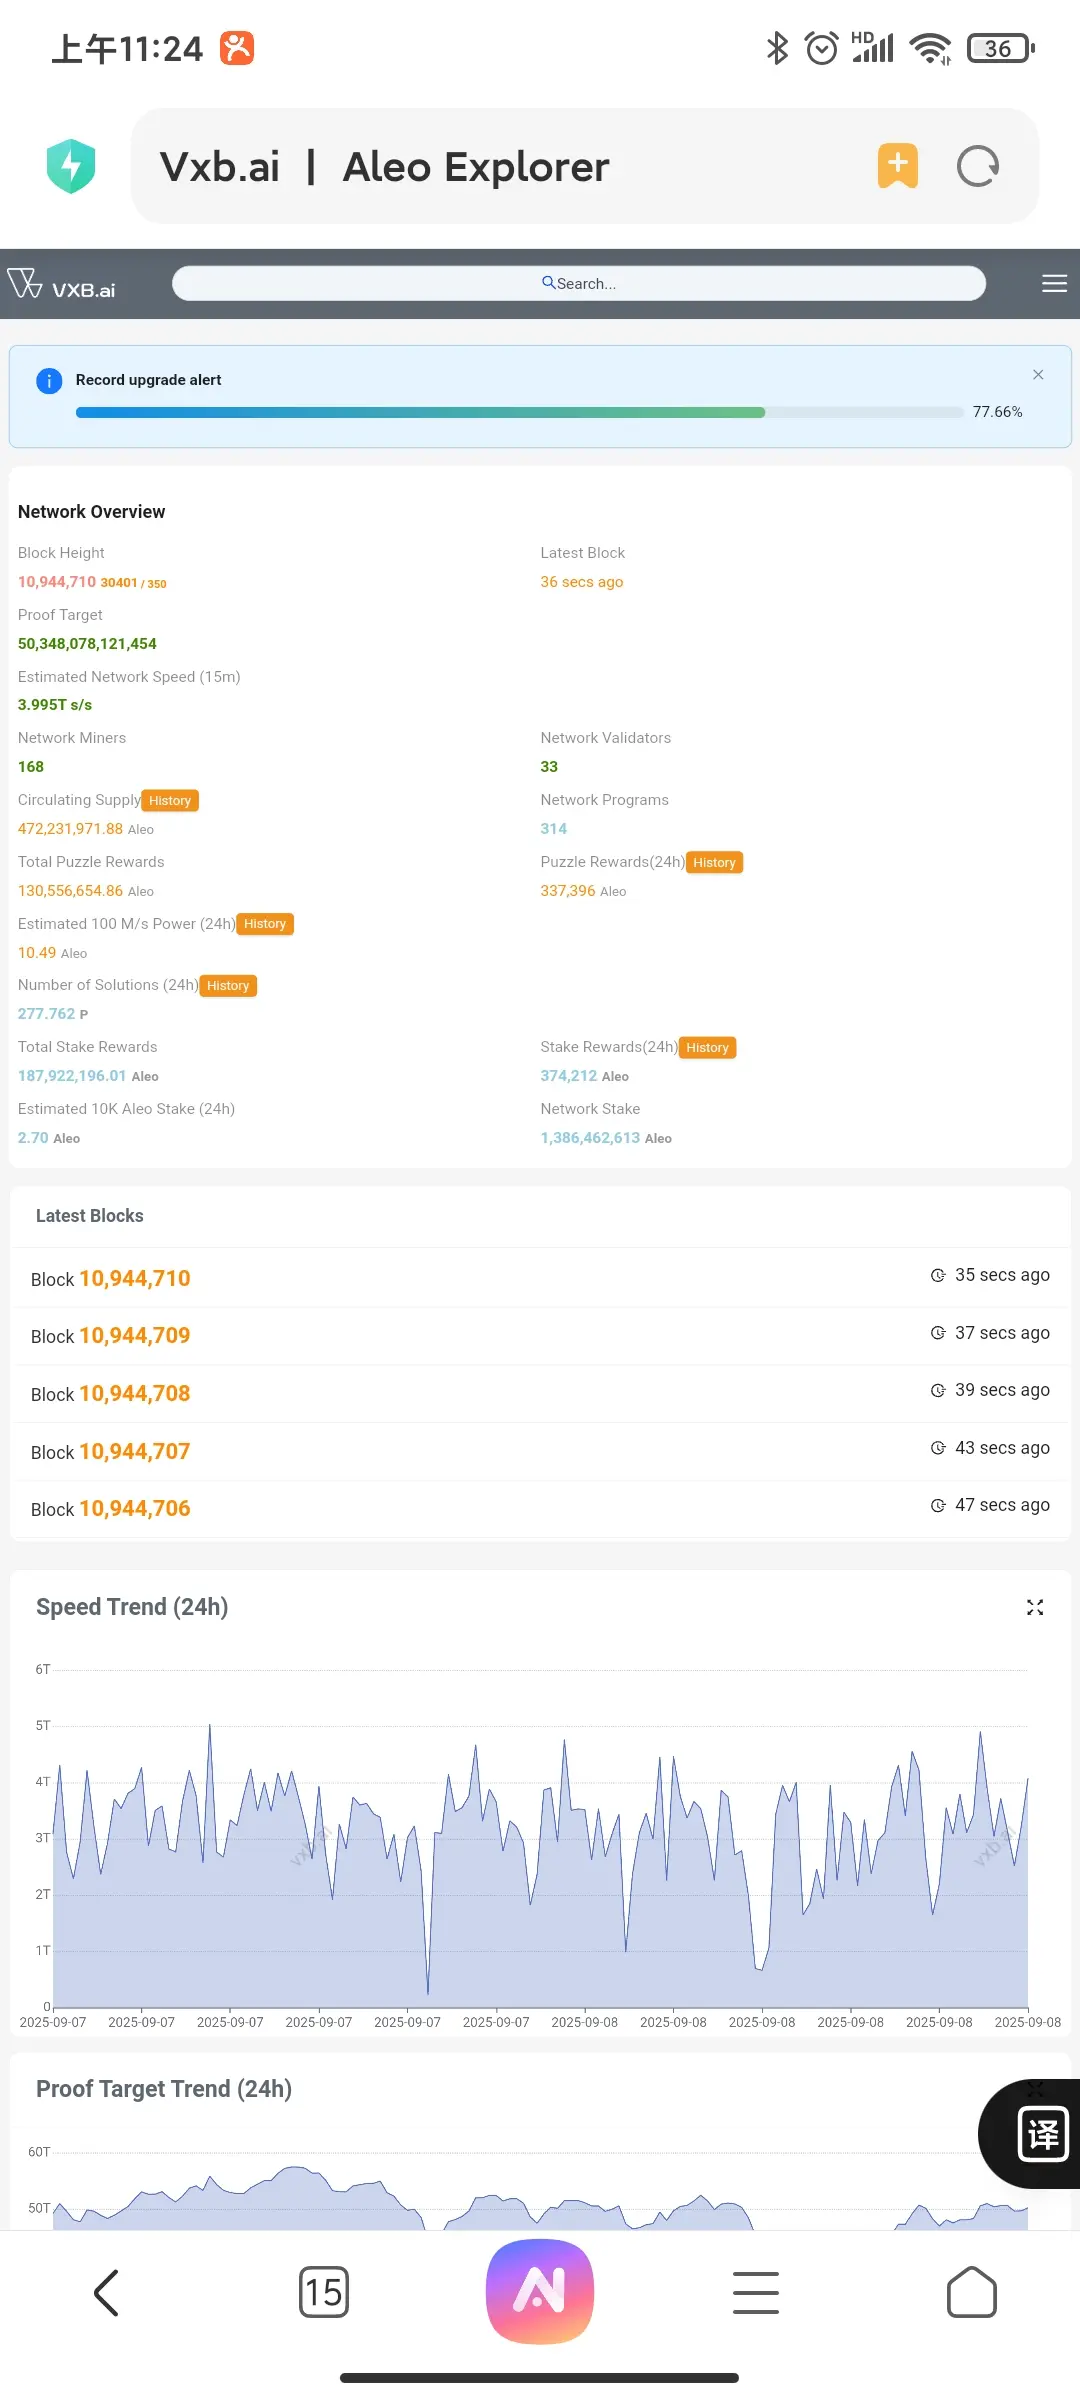The height and width of the screenshot is (2400, 1080).
Task: Open Puzzle Rewards(24h) History
Action: (x=714, y=863)
